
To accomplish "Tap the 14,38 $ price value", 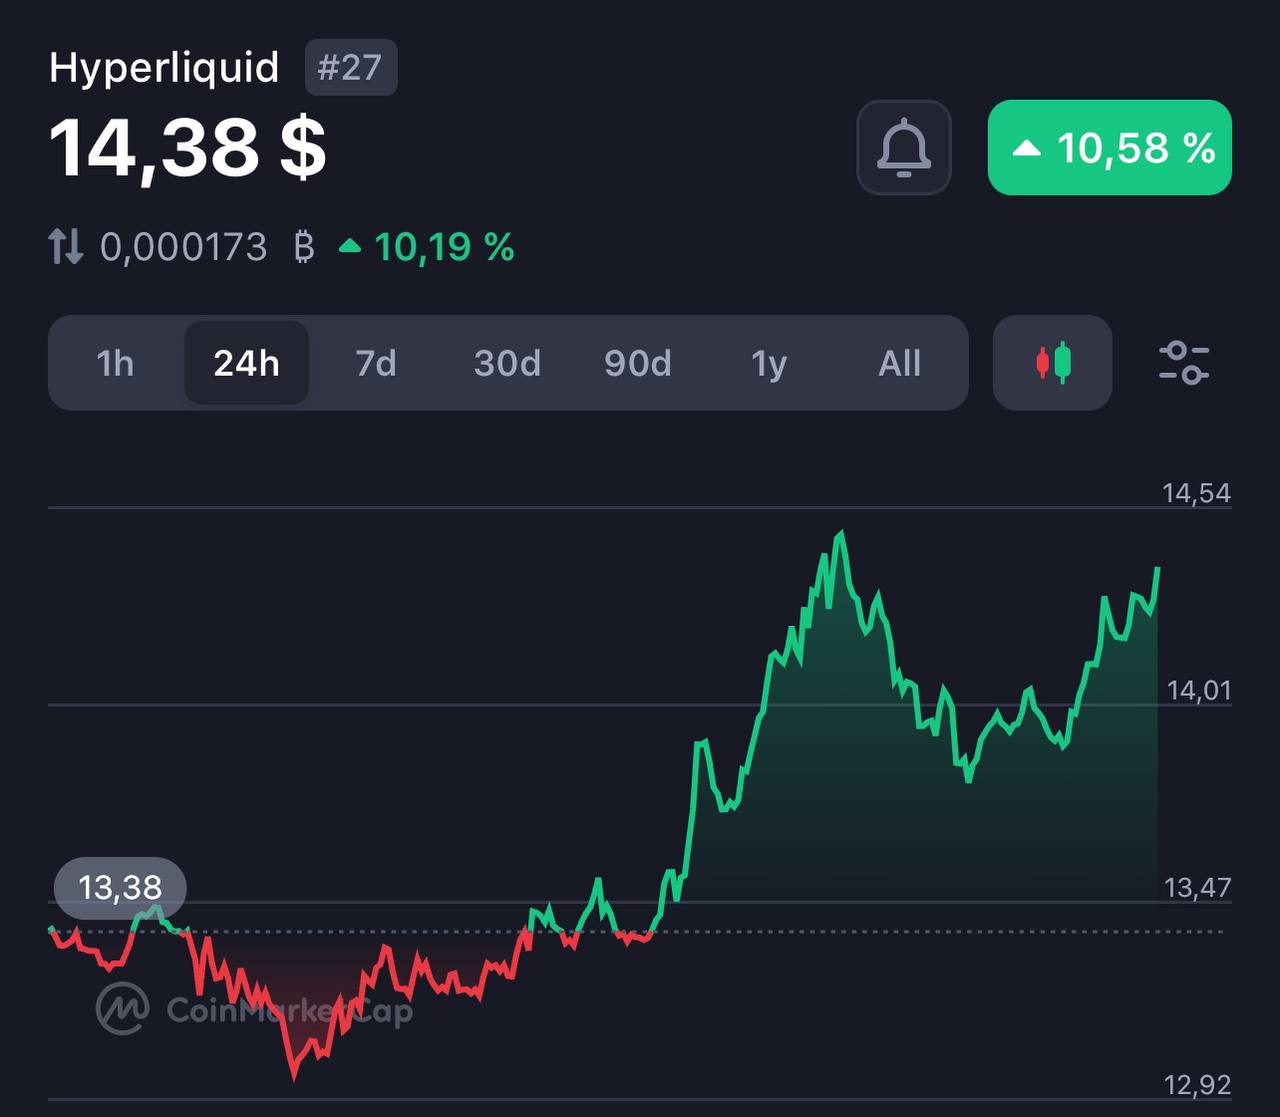I will pos(188,148).
